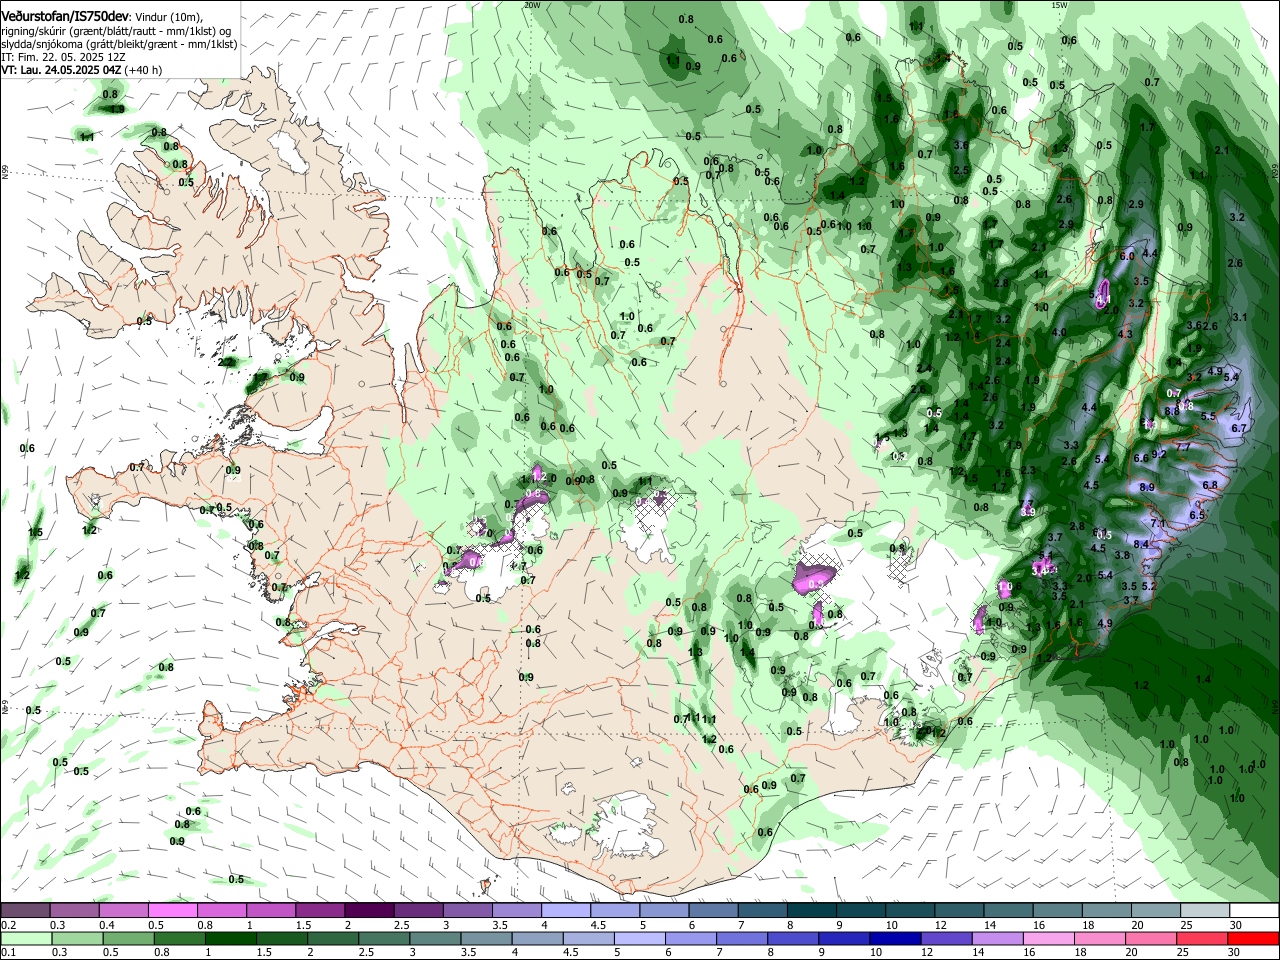This screenshot has height=960, width=1280.
Task: Click the 'VT: Lau. 24.05.2025 04Z' valid time
Action: pyautogui.click(x=61, y=70)
